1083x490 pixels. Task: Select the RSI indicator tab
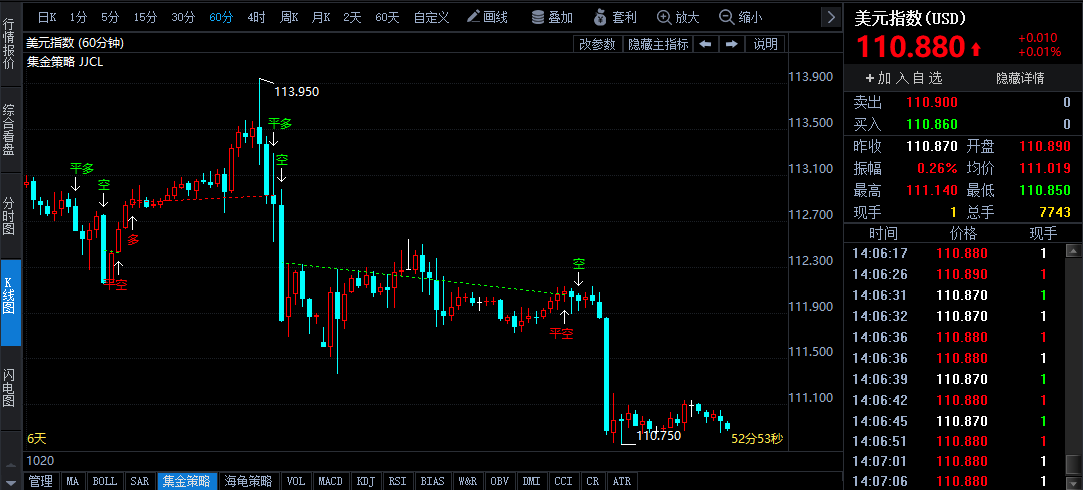[397, 481]
